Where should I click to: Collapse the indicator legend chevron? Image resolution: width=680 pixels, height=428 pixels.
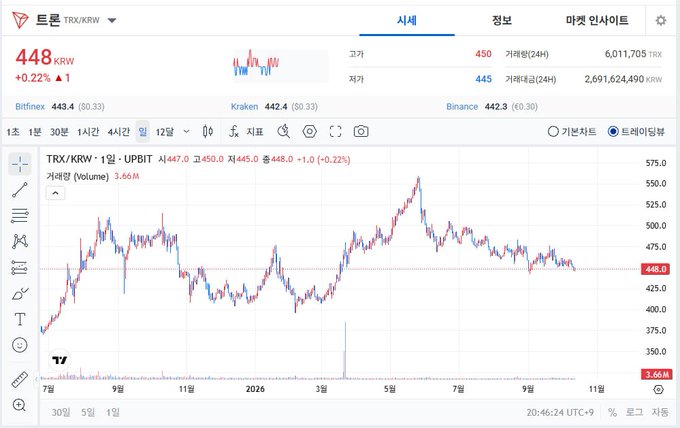pyautogui.click(x=56, y=193)
